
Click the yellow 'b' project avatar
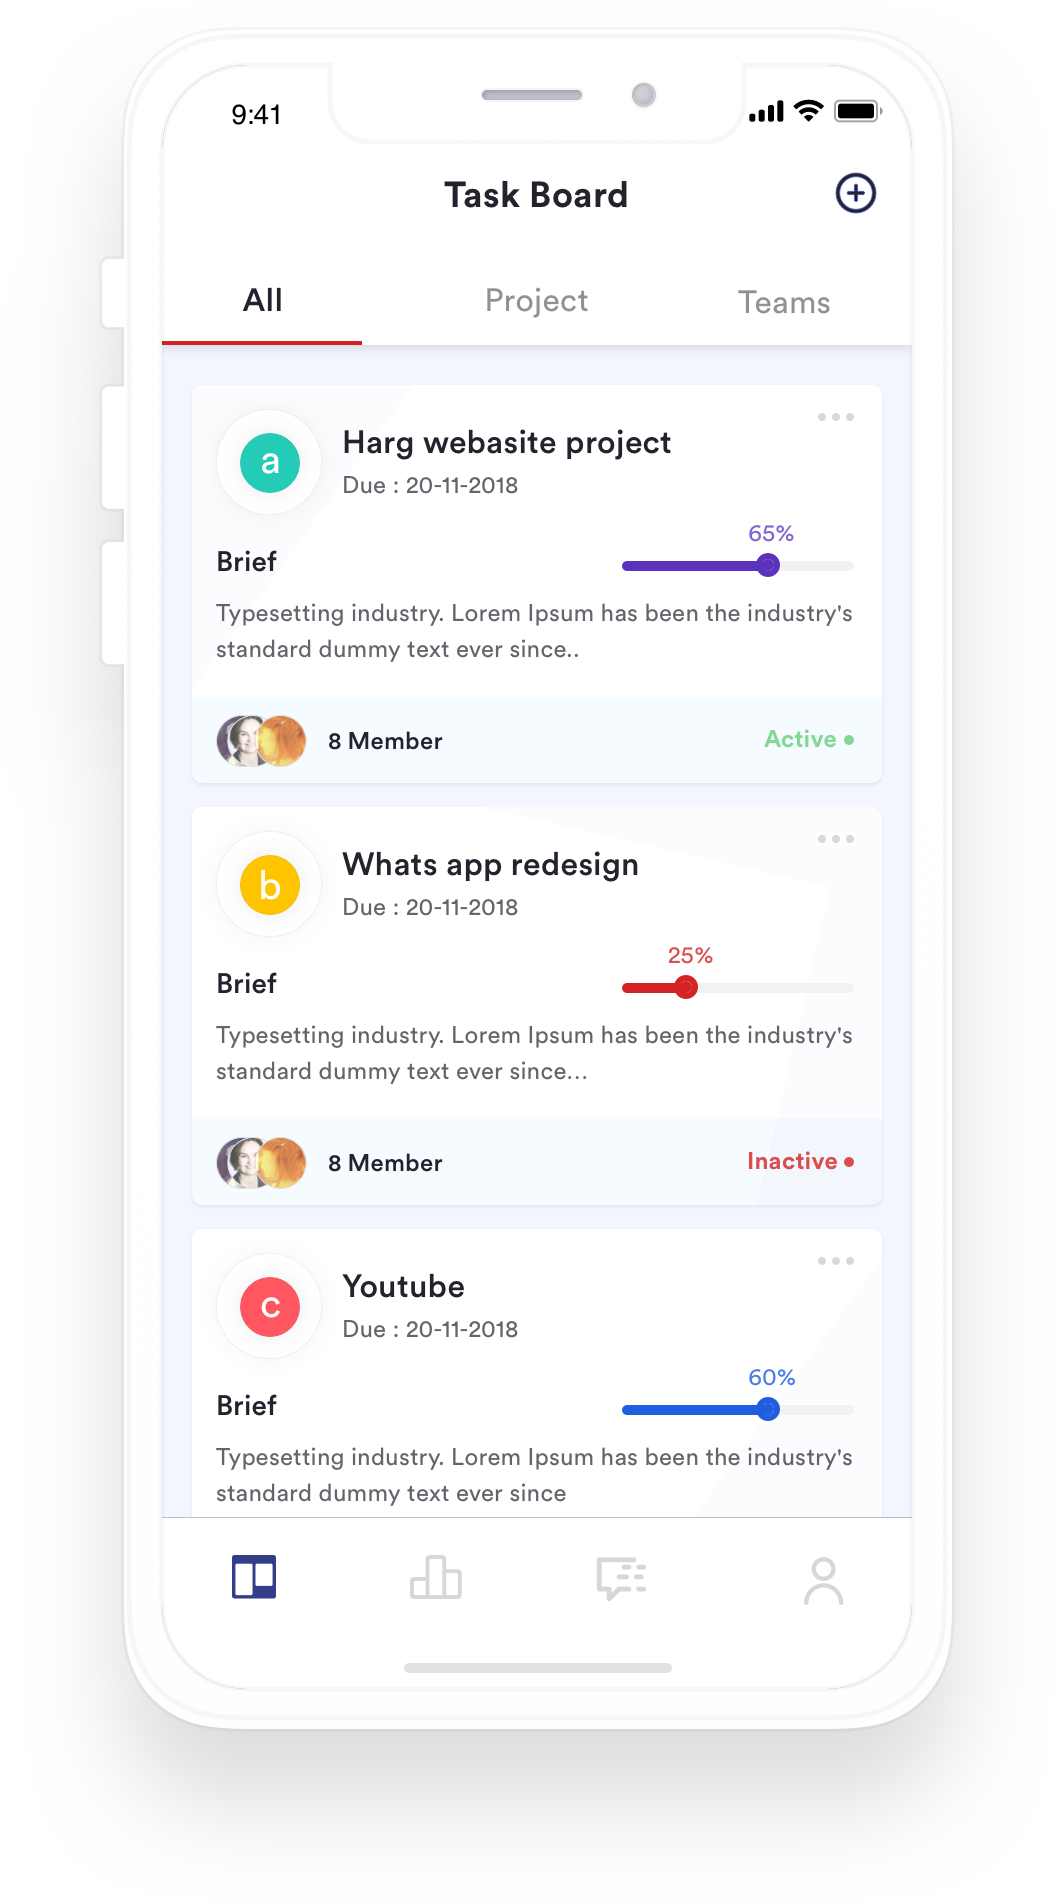point(269,885)
